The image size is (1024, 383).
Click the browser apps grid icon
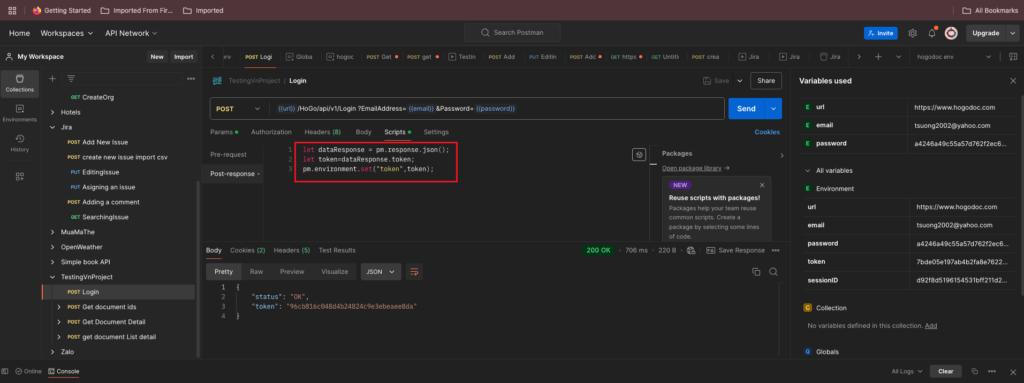click(12, 10)
